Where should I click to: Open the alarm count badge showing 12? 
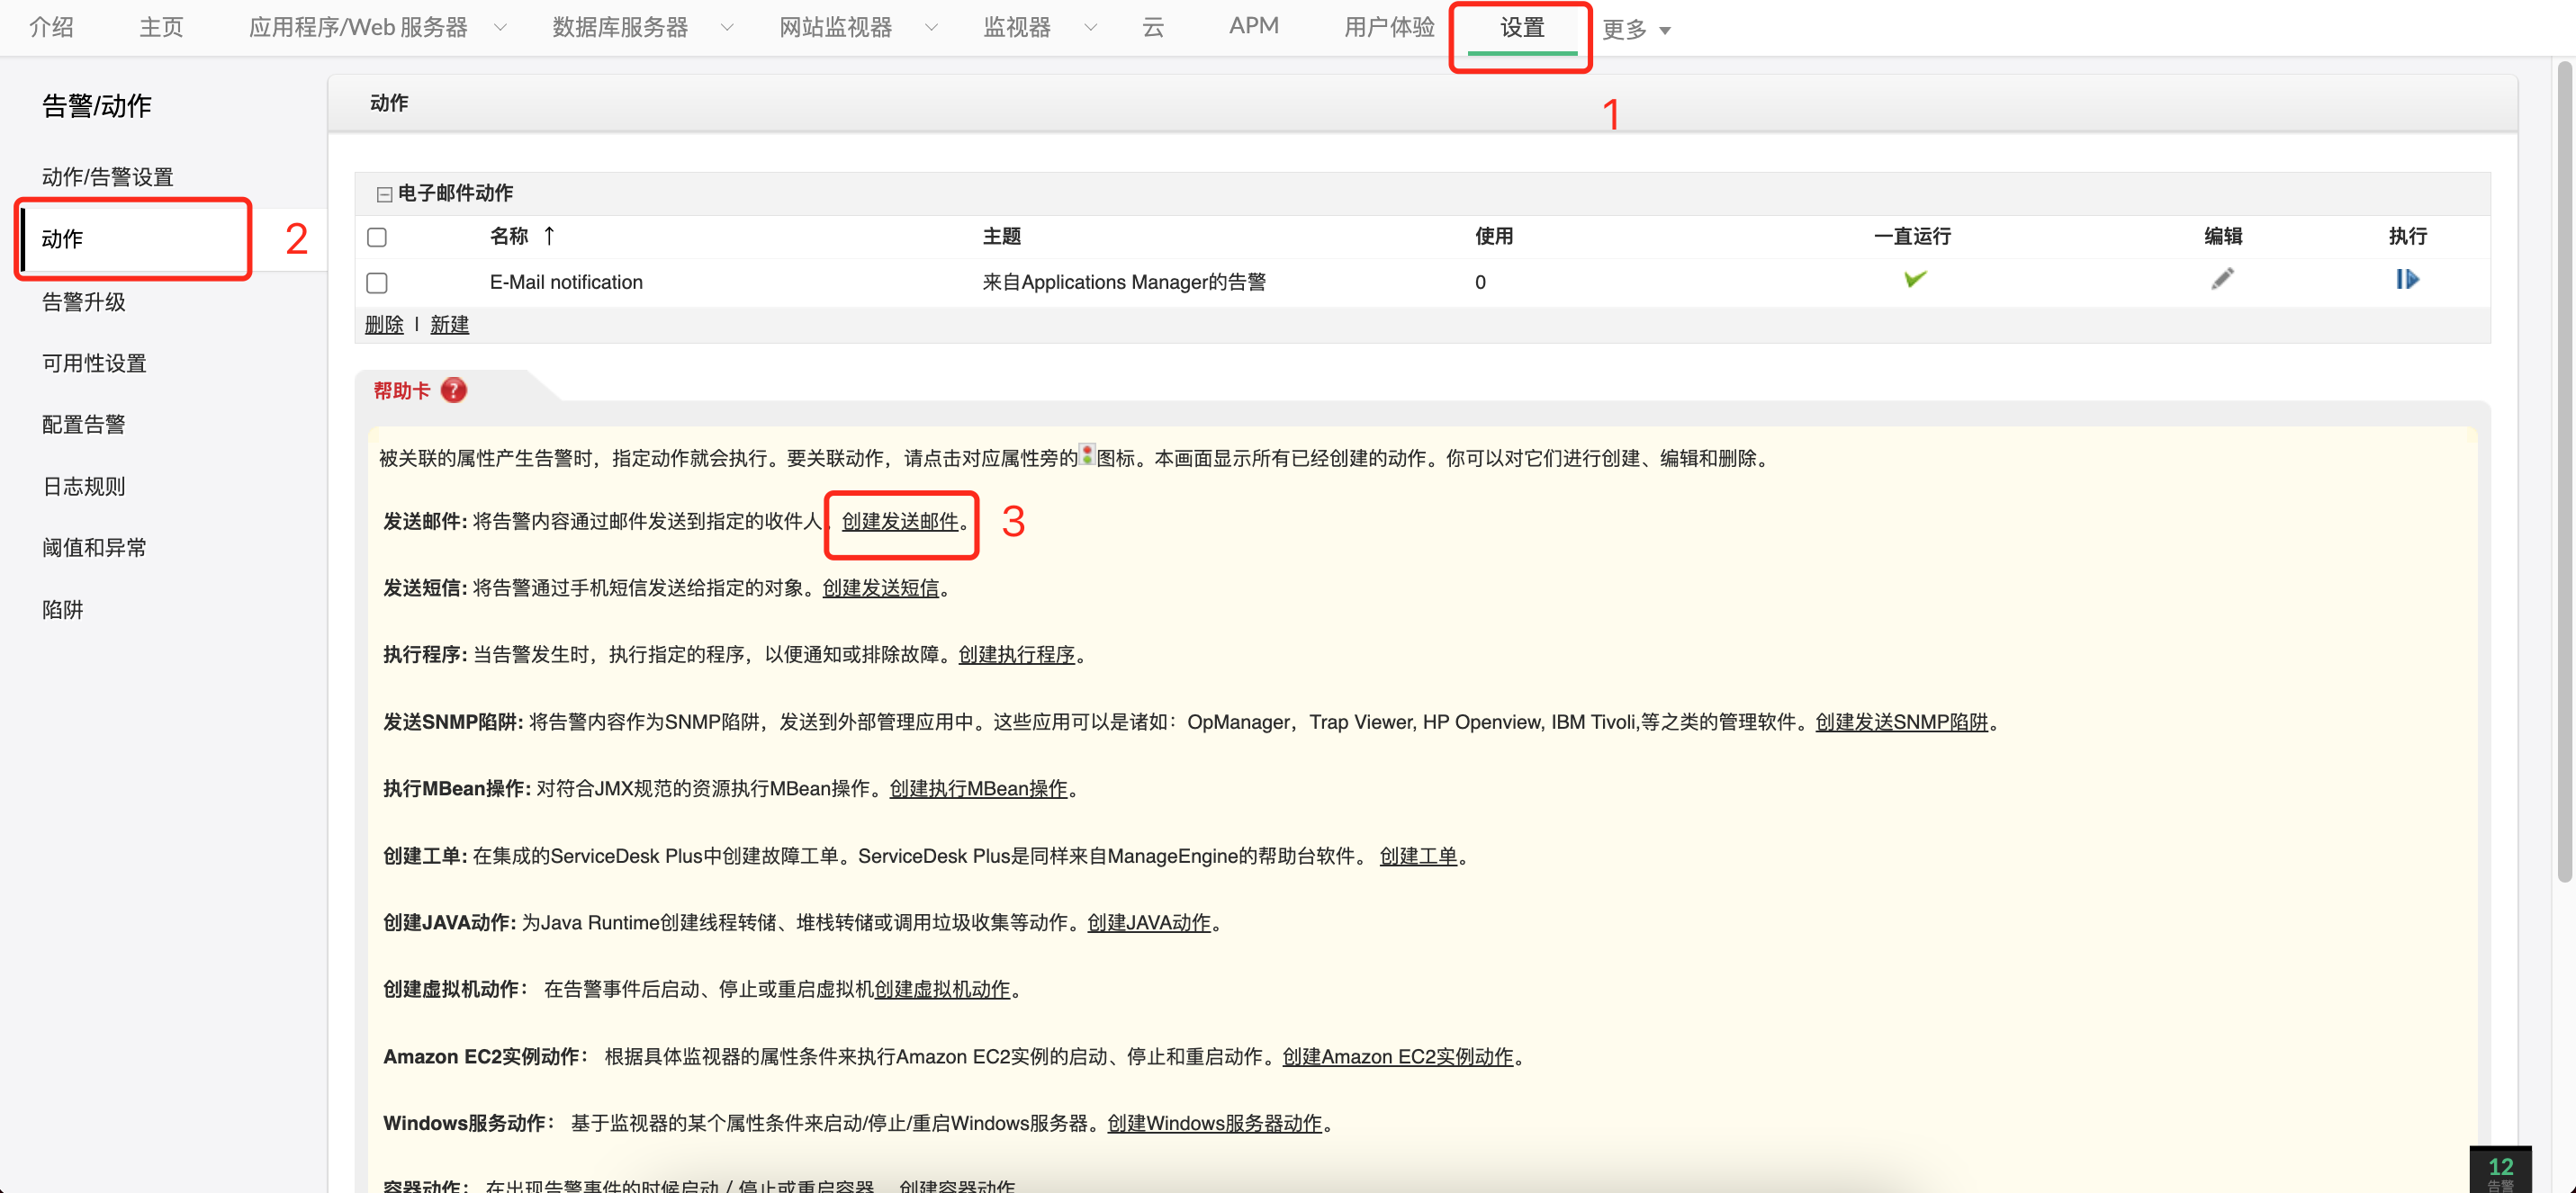tap(2500, 1169)
